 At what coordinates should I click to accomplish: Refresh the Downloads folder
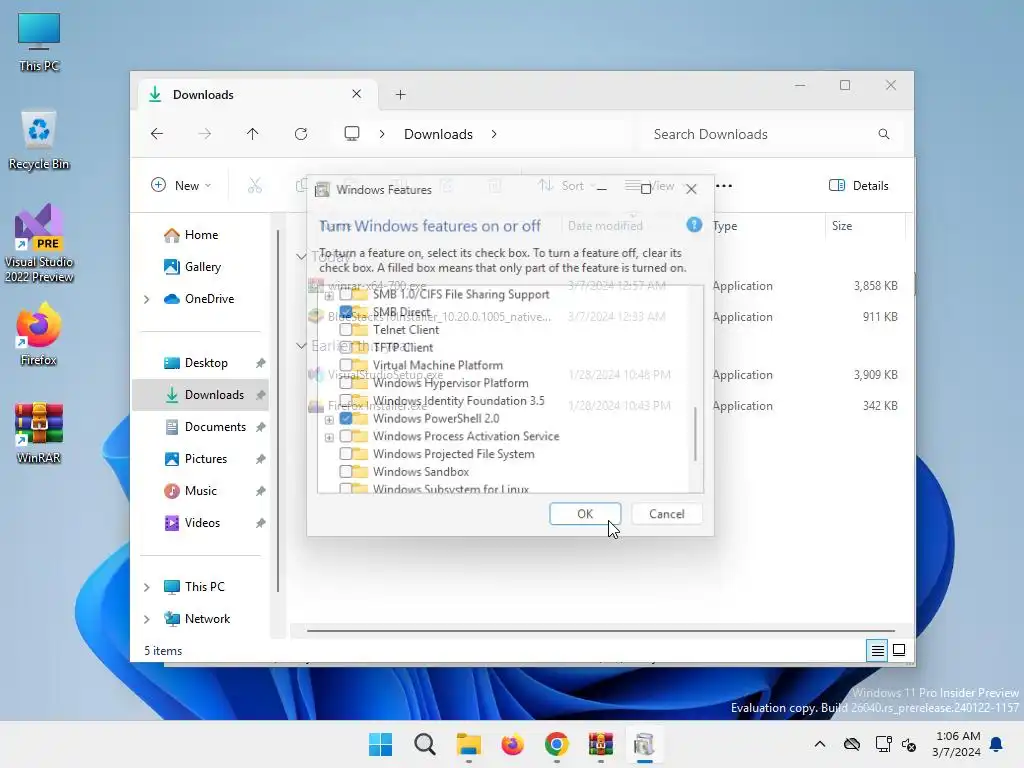point(301,134)
